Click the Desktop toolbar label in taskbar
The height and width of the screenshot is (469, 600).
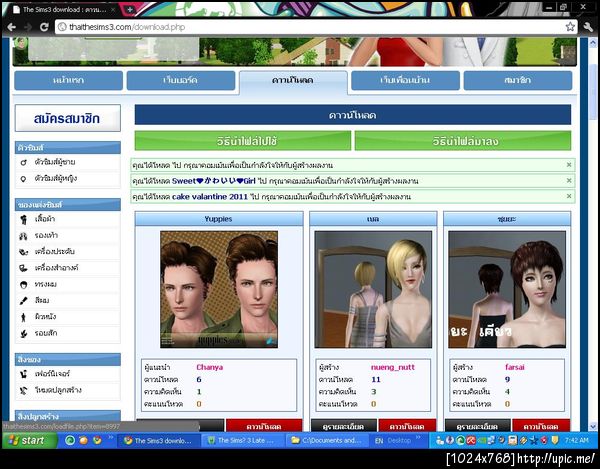[399, 441]
